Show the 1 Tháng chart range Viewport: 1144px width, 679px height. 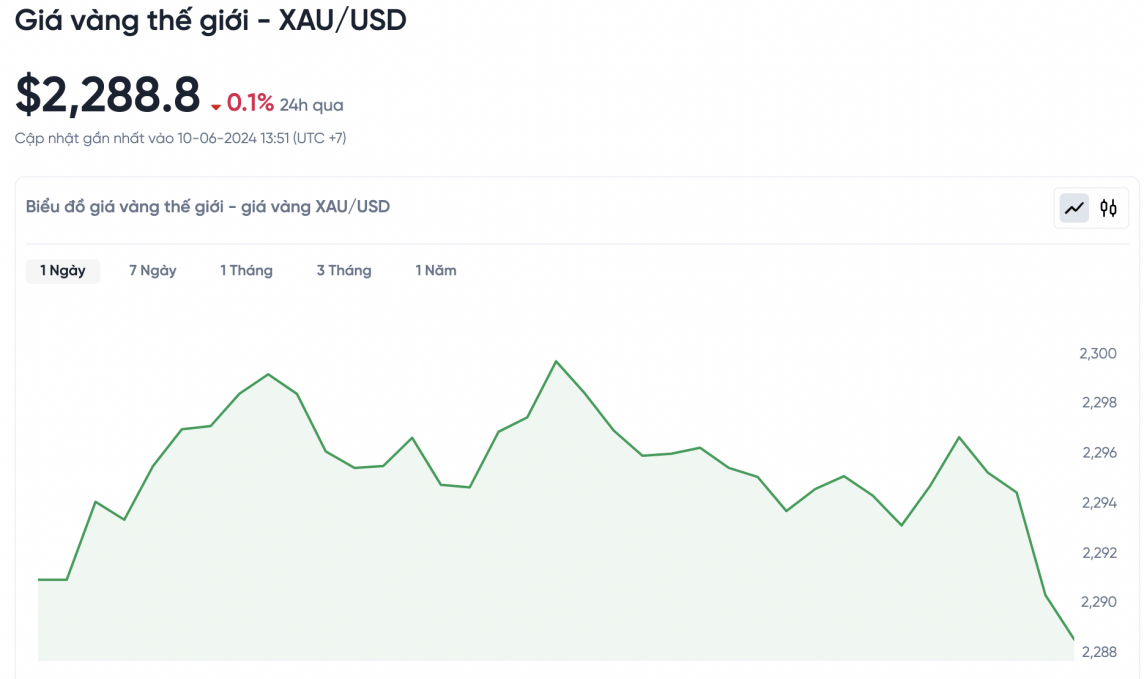point(246,270)
